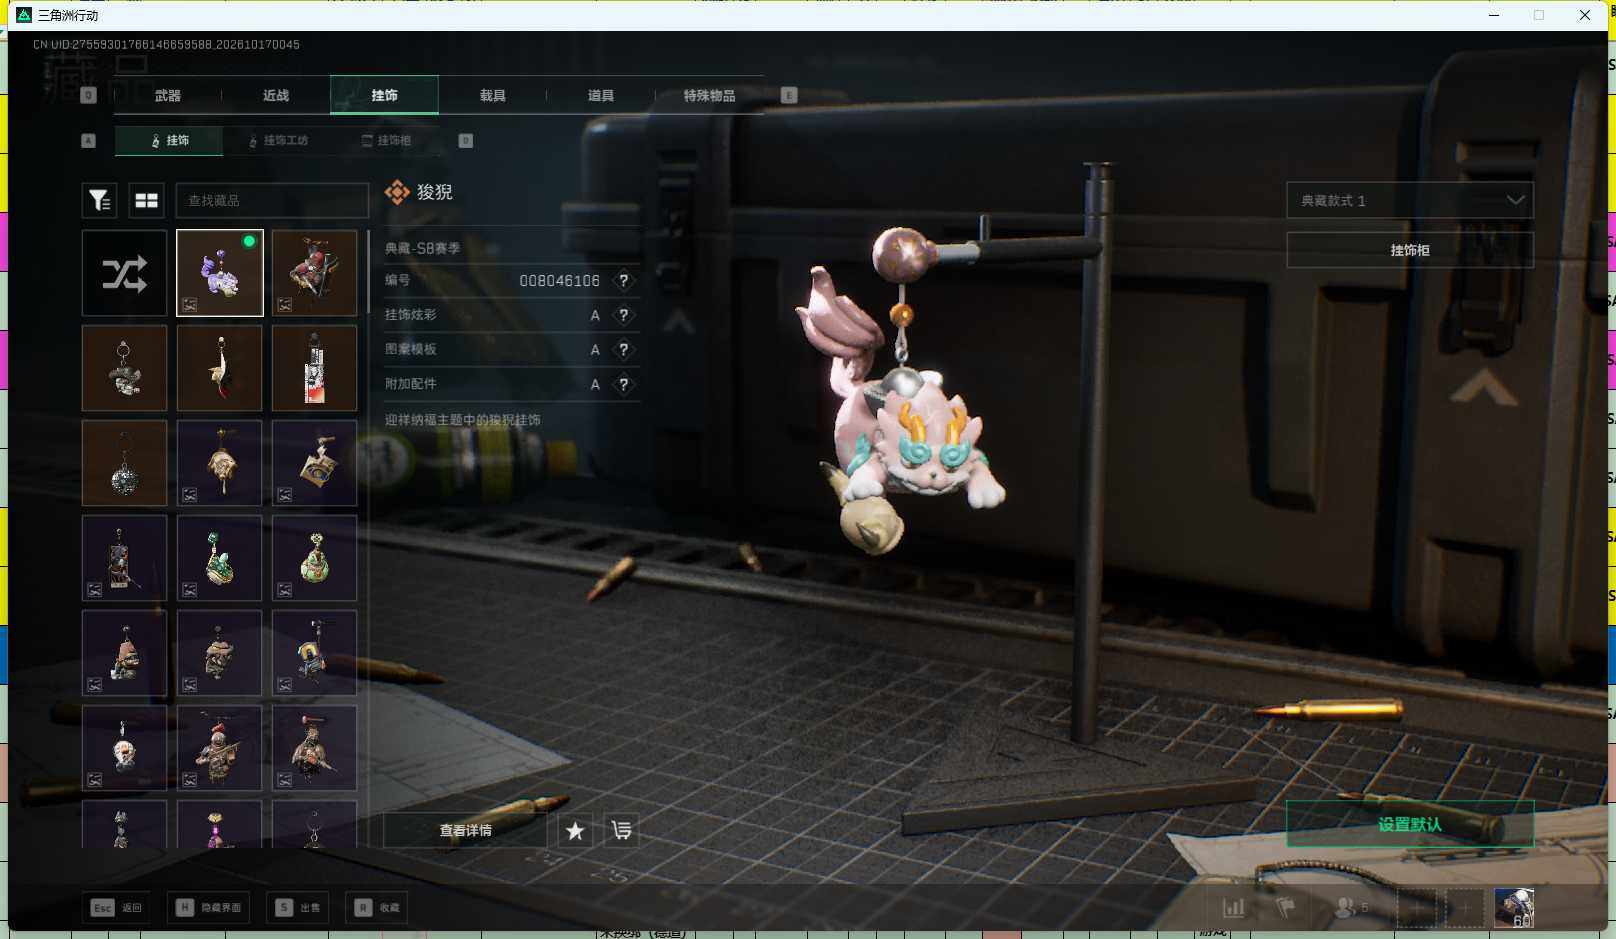Open player avatar in bottom corner
Viewport: 1616px width, 939px height.
click(x=1514, y=908)
